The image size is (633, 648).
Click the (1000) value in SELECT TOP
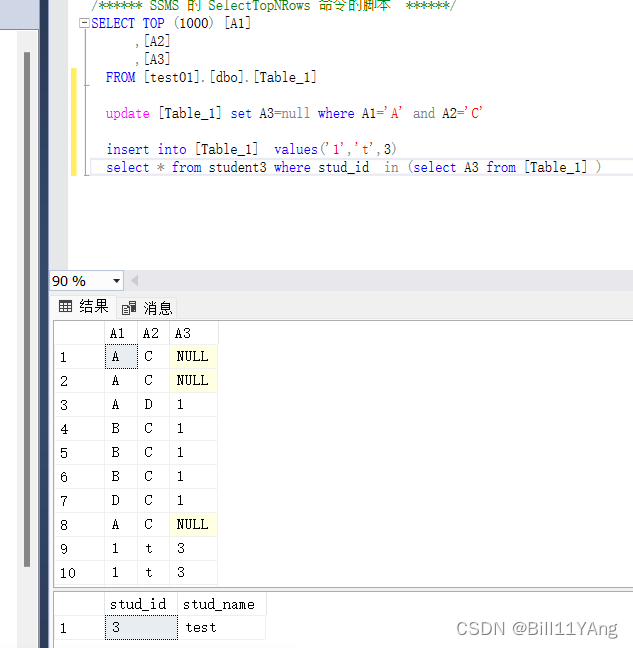click(x=194, y=23)
